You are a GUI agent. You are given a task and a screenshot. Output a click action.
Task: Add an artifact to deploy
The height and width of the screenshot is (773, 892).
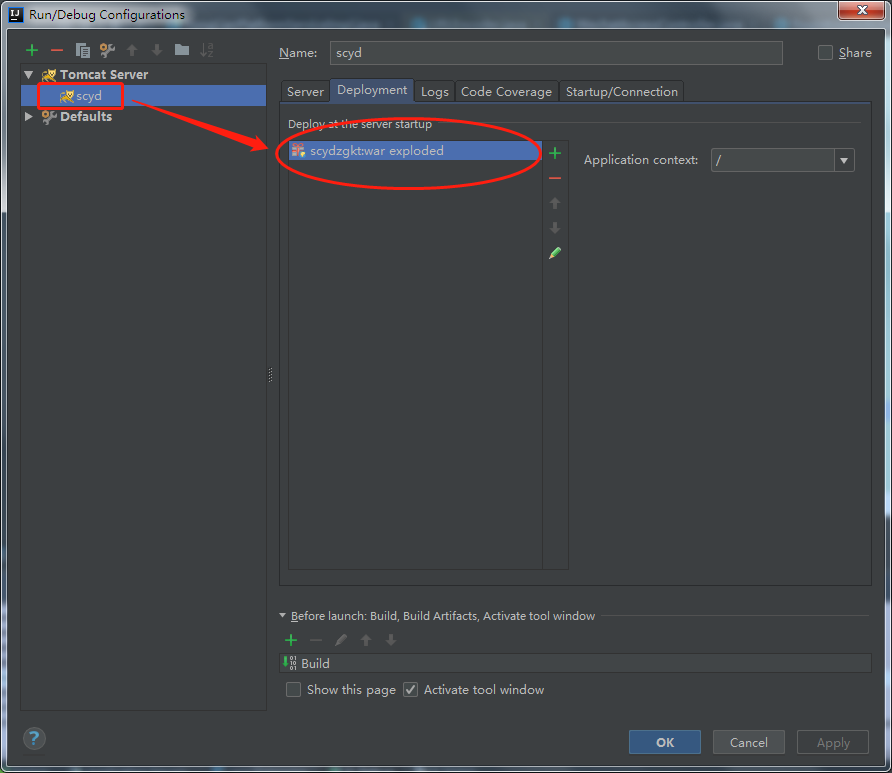(555, 152)
